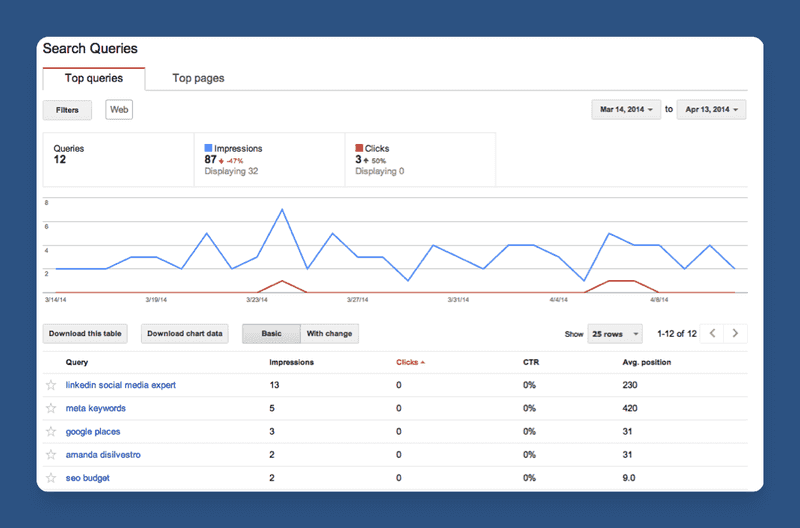Go to previous page of results arrow
Screen dimensions: 800x528
[711, 333]
